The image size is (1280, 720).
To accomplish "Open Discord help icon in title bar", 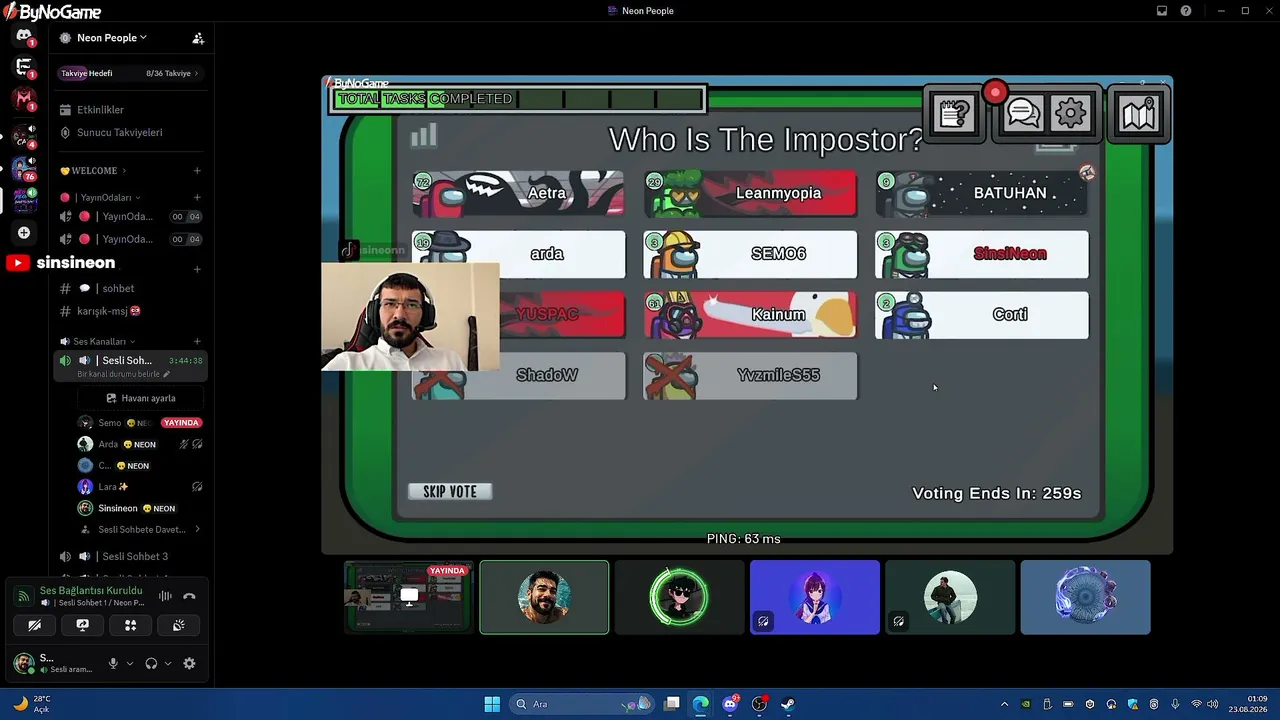I will coord(1186,11).
